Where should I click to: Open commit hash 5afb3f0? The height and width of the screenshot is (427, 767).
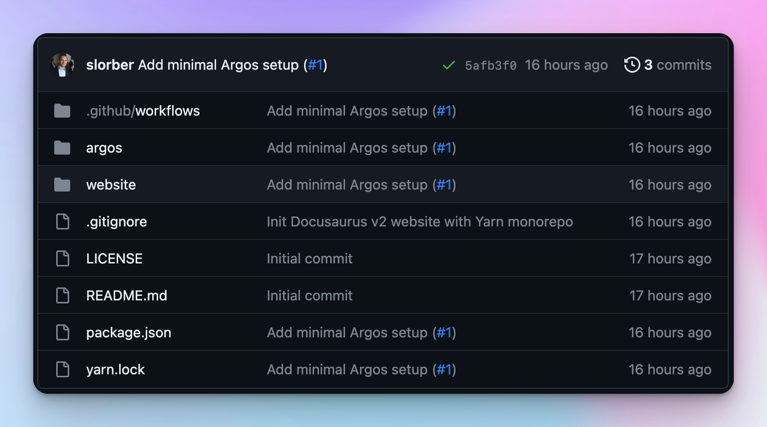[490, 65]
